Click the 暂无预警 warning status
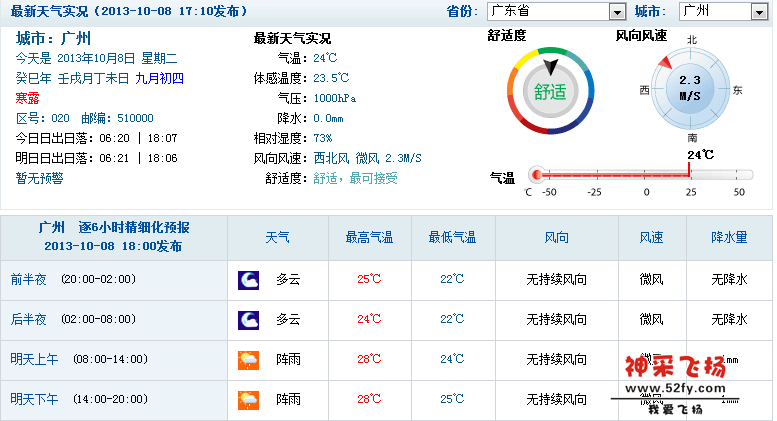This screenshot has width=777, height=421. [x=39, y=178]
